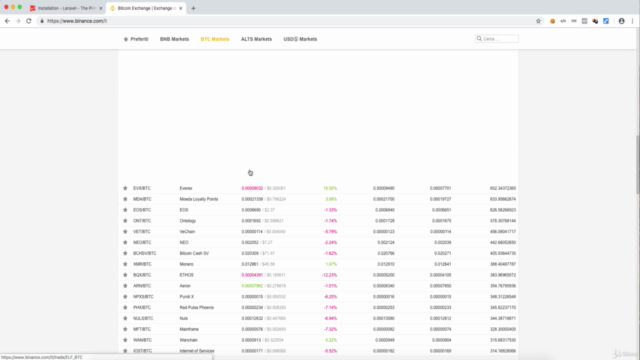Viewport: 640px width, 360px height.
Task: Select the BTC Markets tab
Action: (x=215, y=39)
